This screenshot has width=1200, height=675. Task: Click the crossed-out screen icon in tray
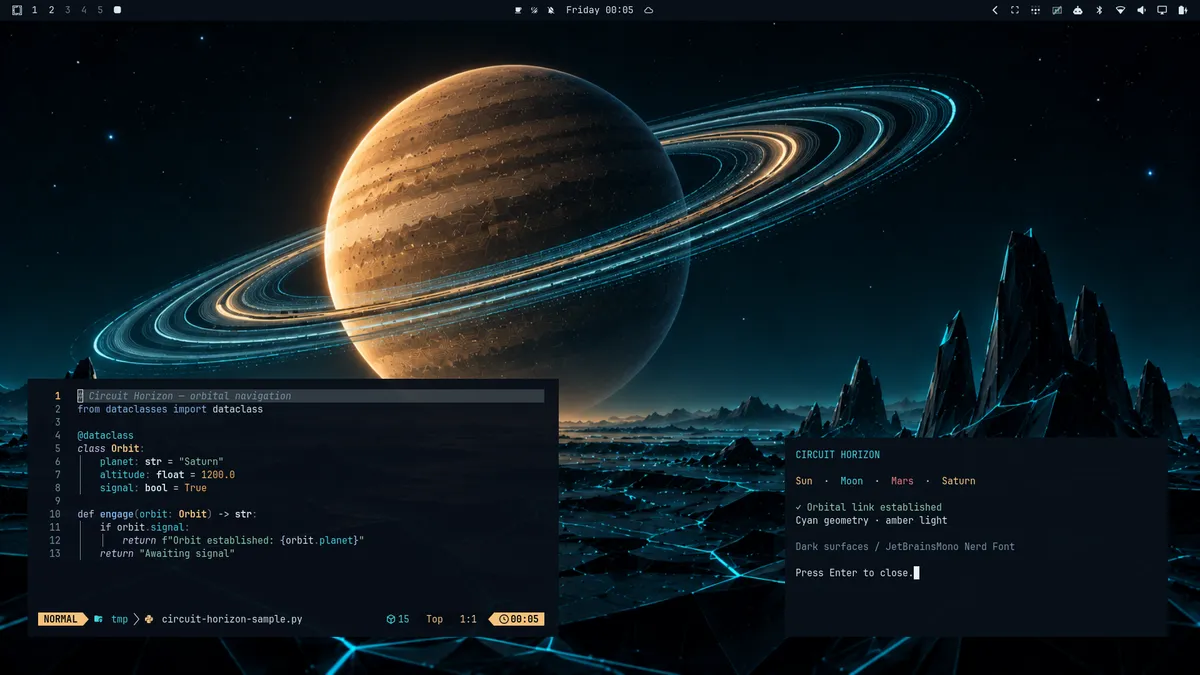click(x=1057, y=10)
